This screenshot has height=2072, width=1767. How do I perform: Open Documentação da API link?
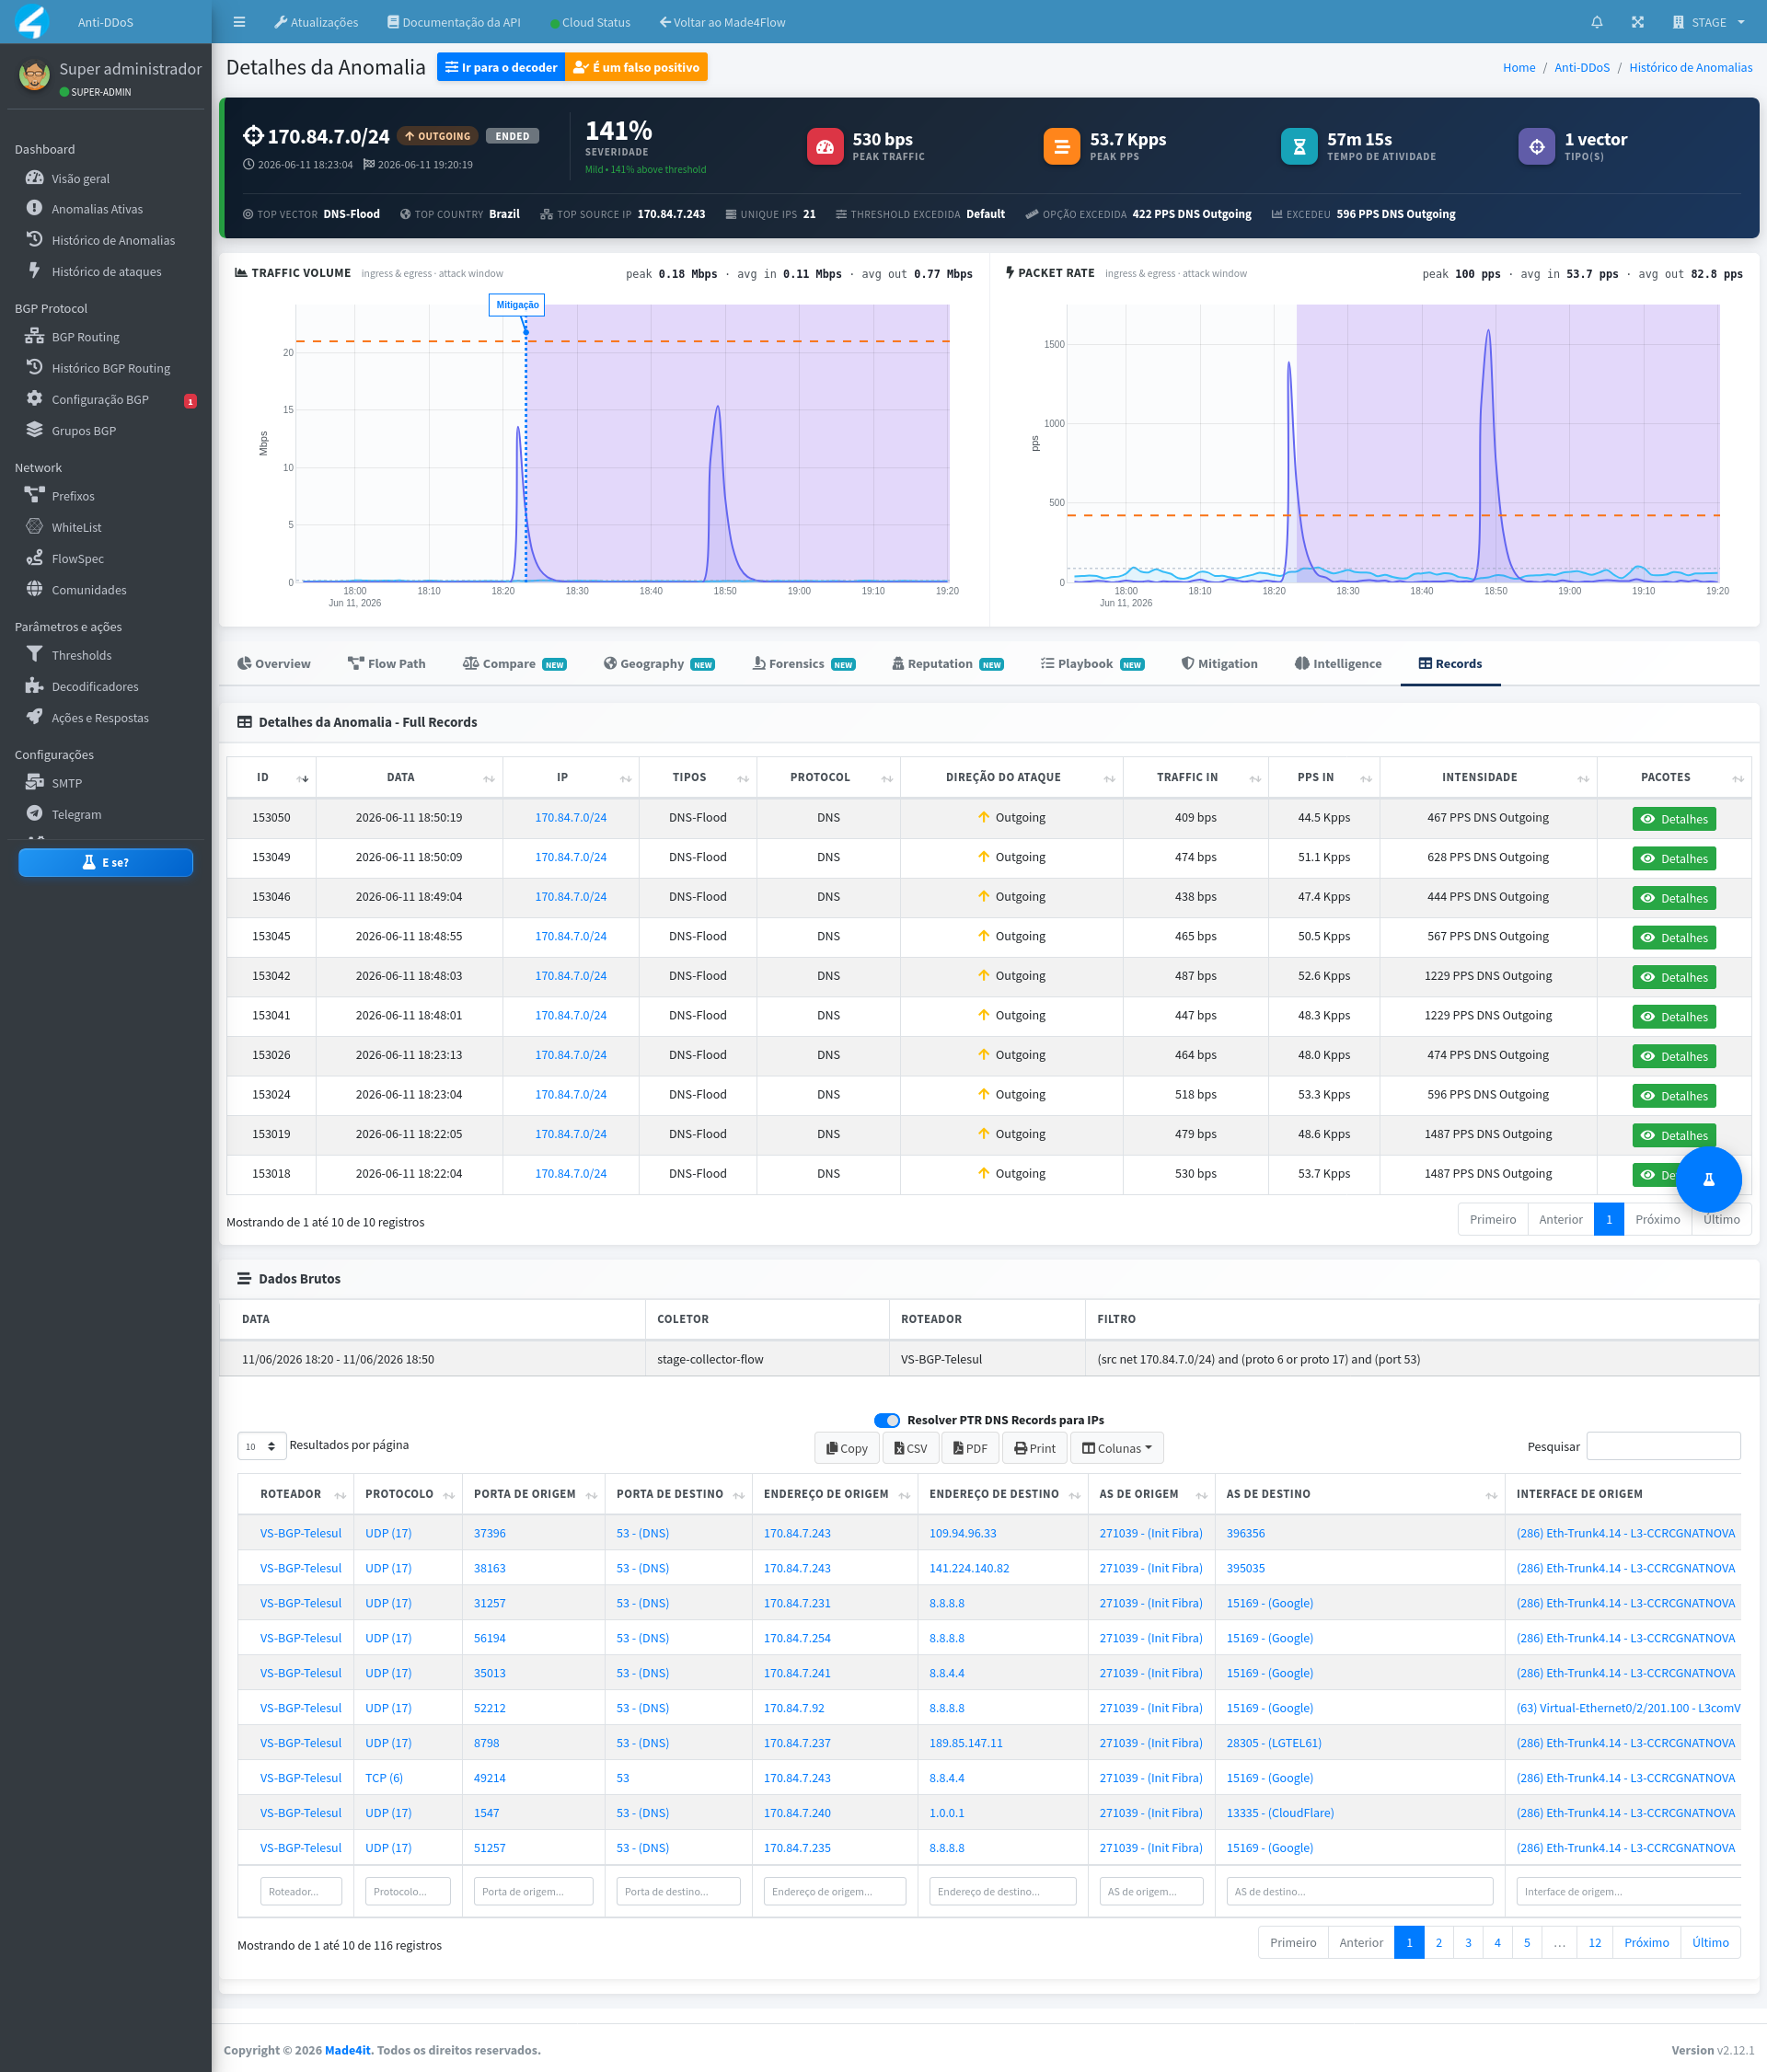point(454,22)
